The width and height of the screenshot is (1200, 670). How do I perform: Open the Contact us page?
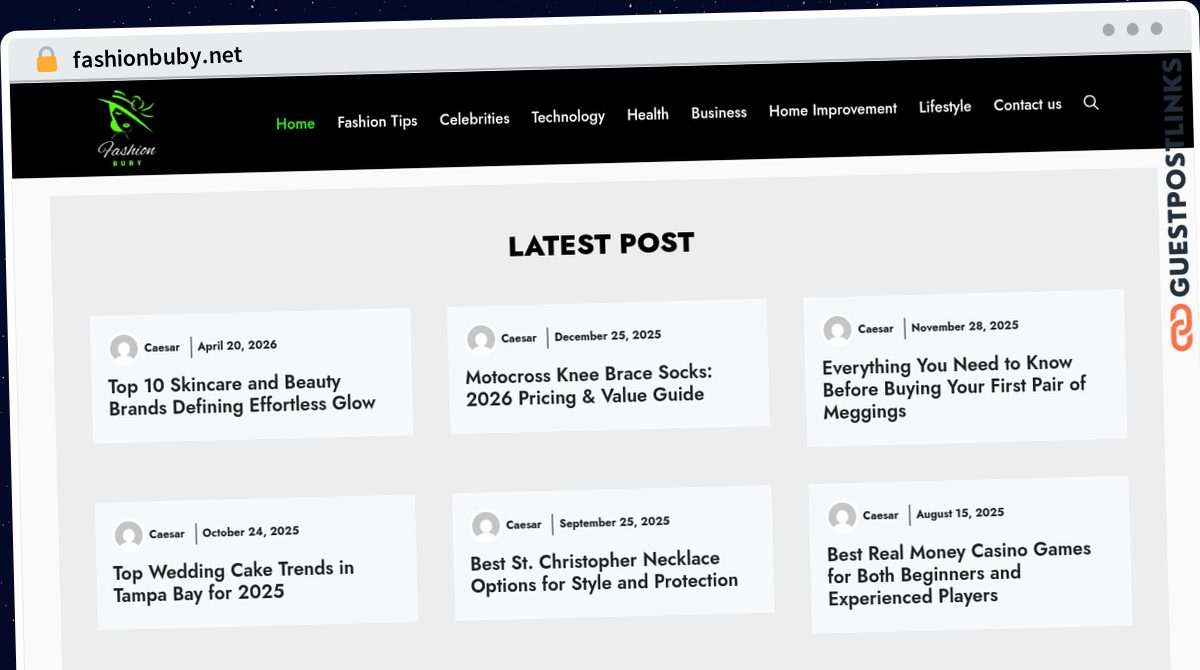[x=1027, y=105]
